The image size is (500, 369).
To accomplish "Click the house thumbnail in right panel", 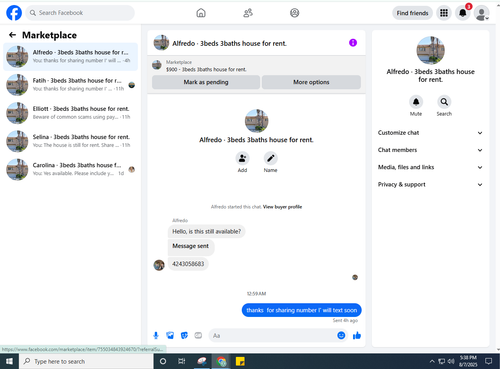I will (430, 50).
